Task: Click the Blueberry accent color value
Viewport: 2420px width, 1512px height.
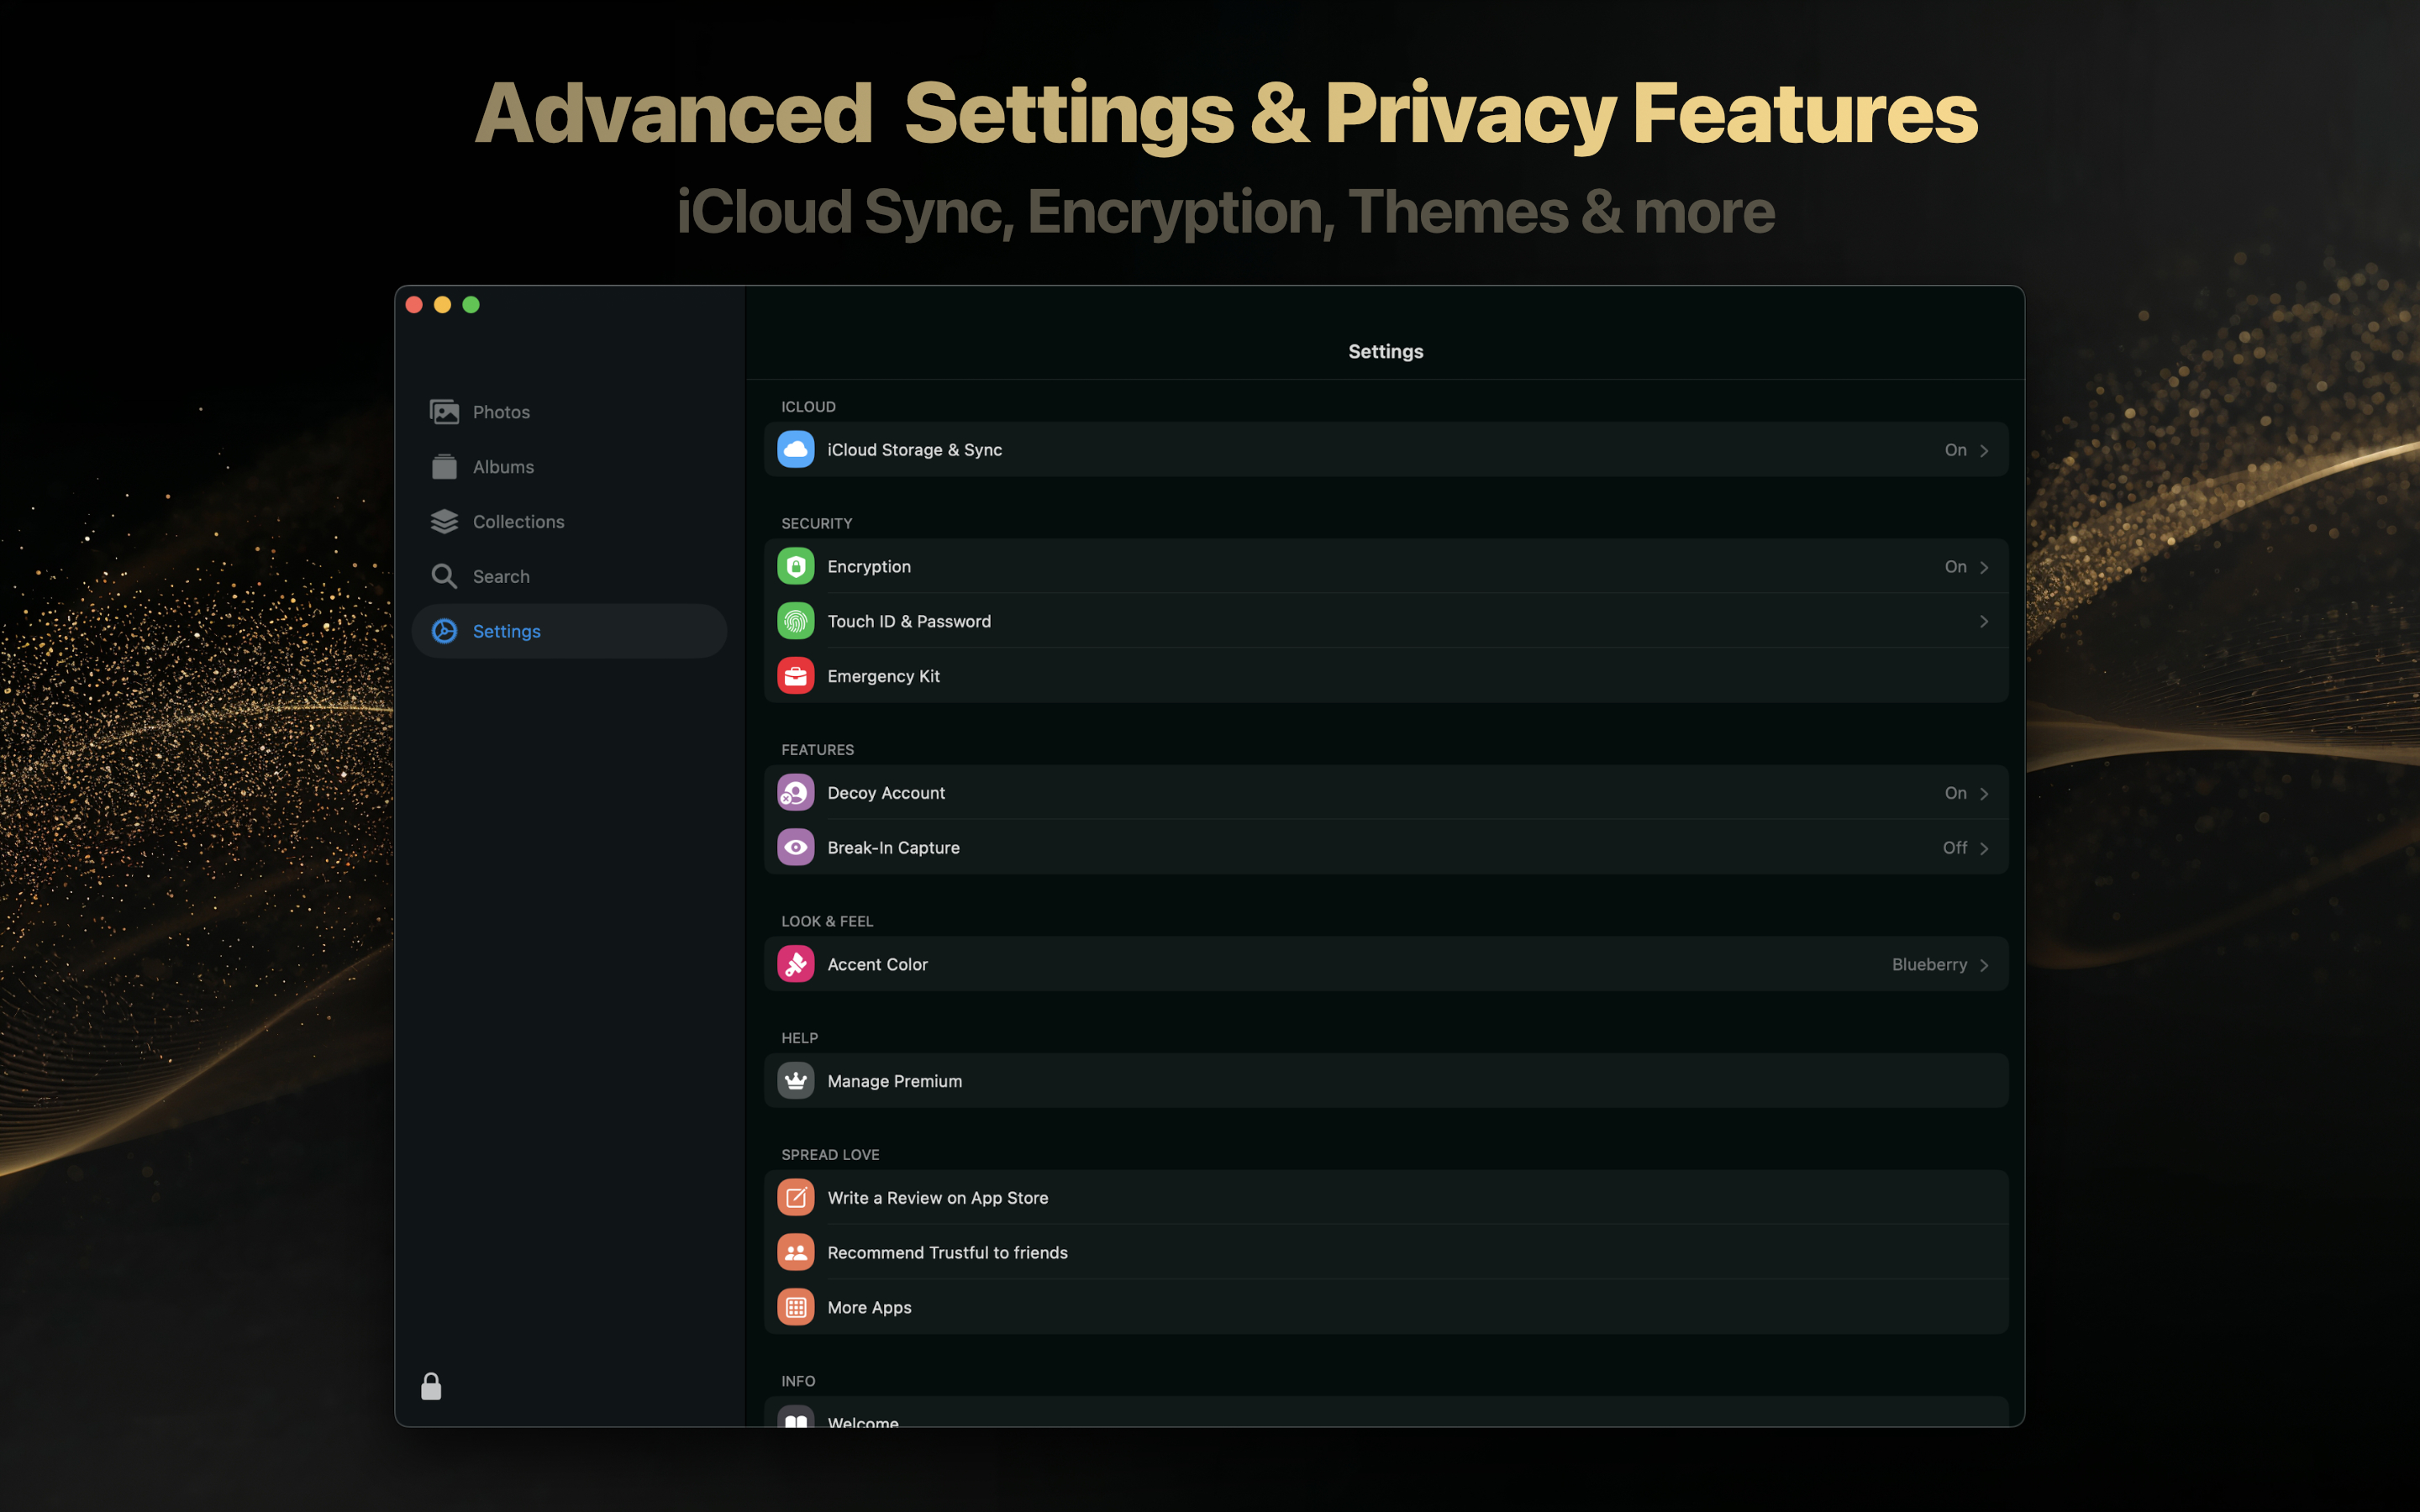Action: click(x=1929, y=965)
